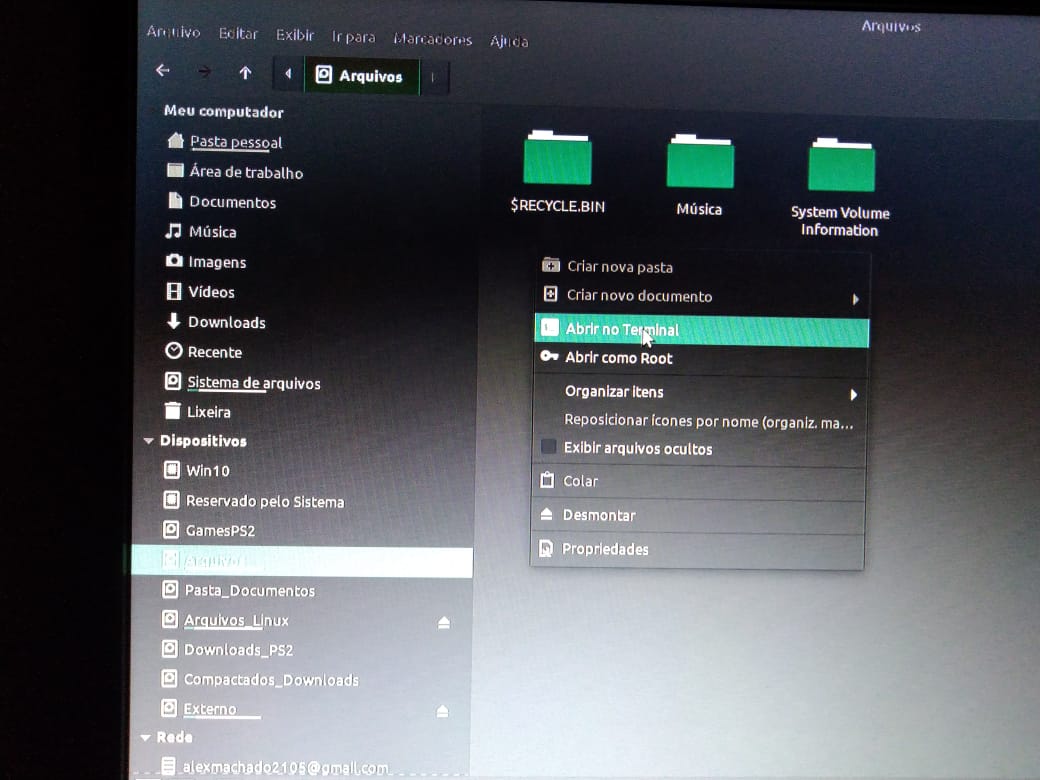Open the Ajuda menu

[509, 41]
